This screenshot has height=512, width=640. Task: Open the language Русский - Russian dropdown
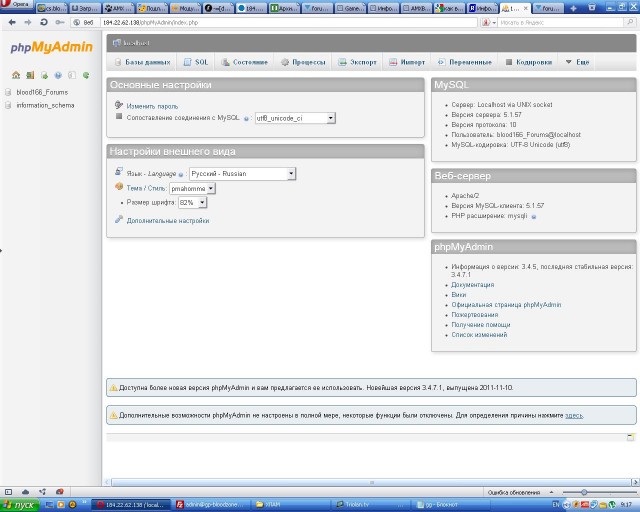coord(242,174)
